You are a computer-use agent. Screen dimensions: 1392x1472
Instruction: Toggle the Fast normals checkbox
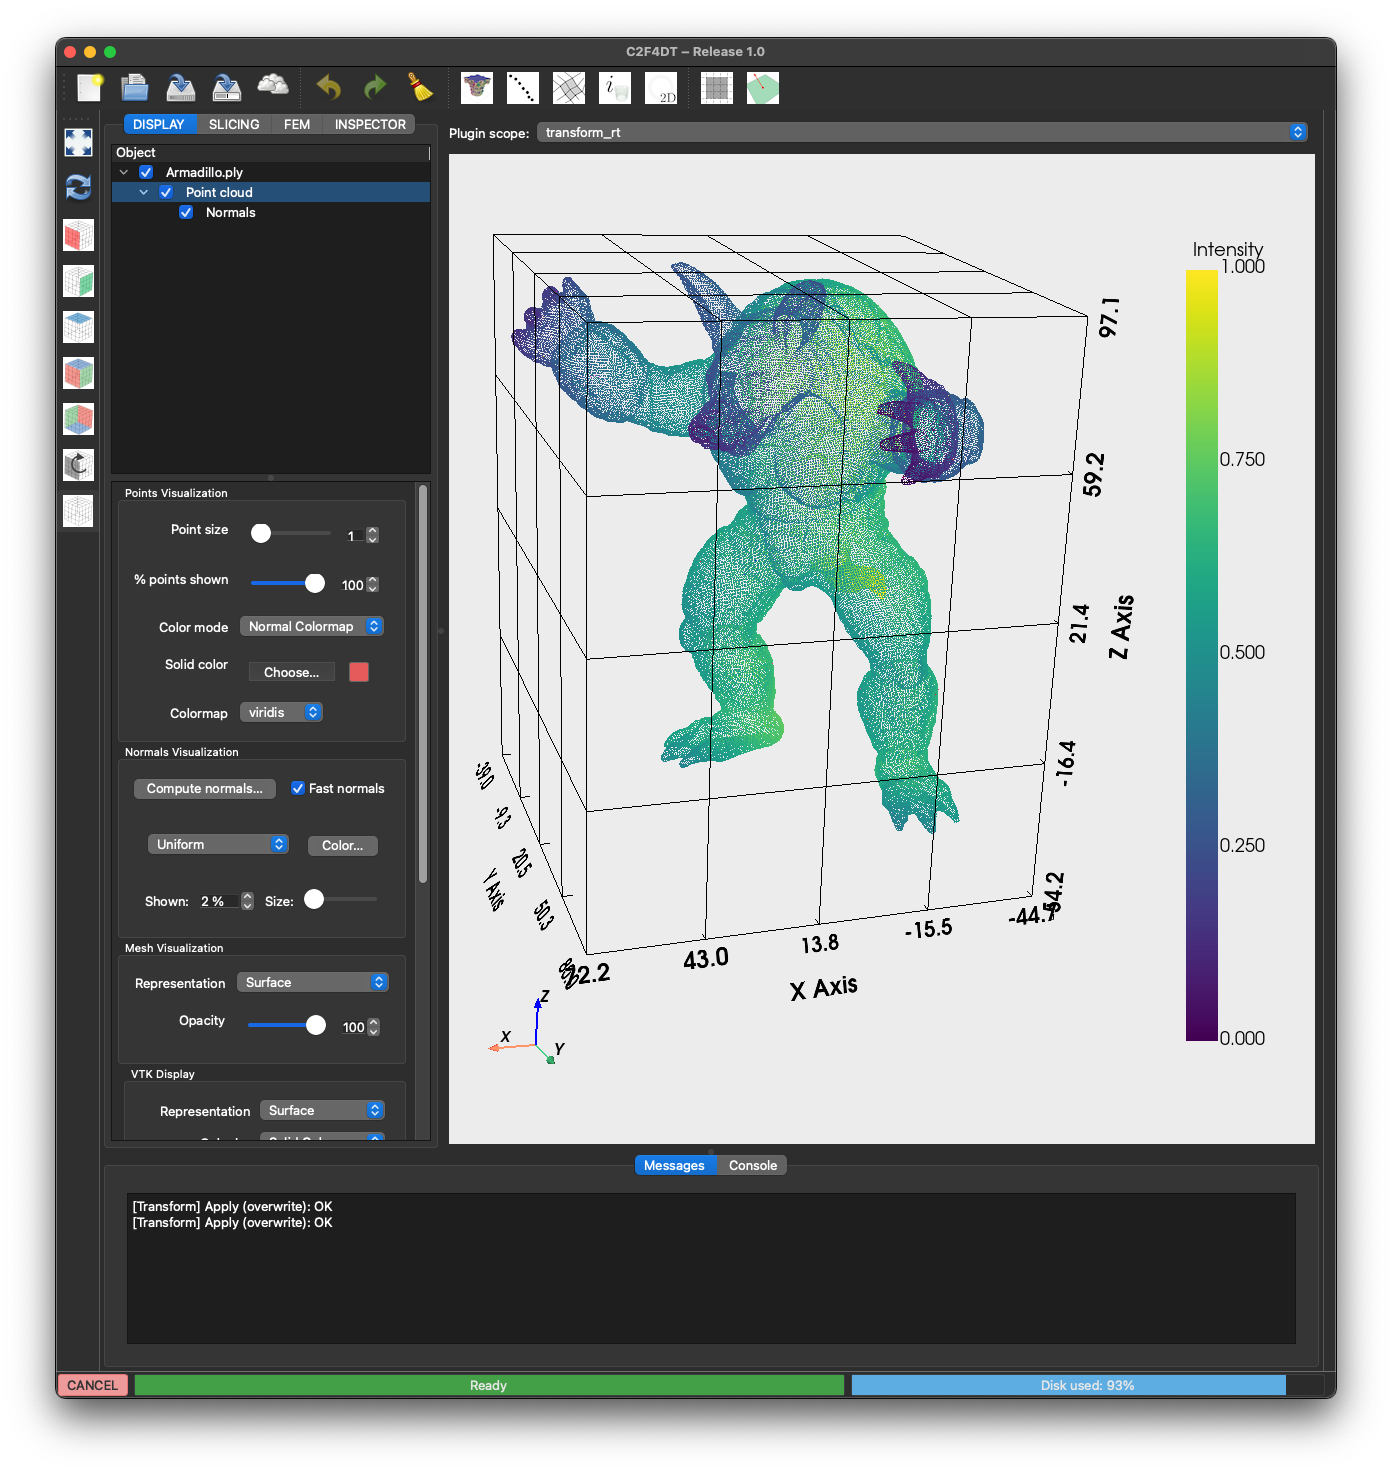point(298,788)
